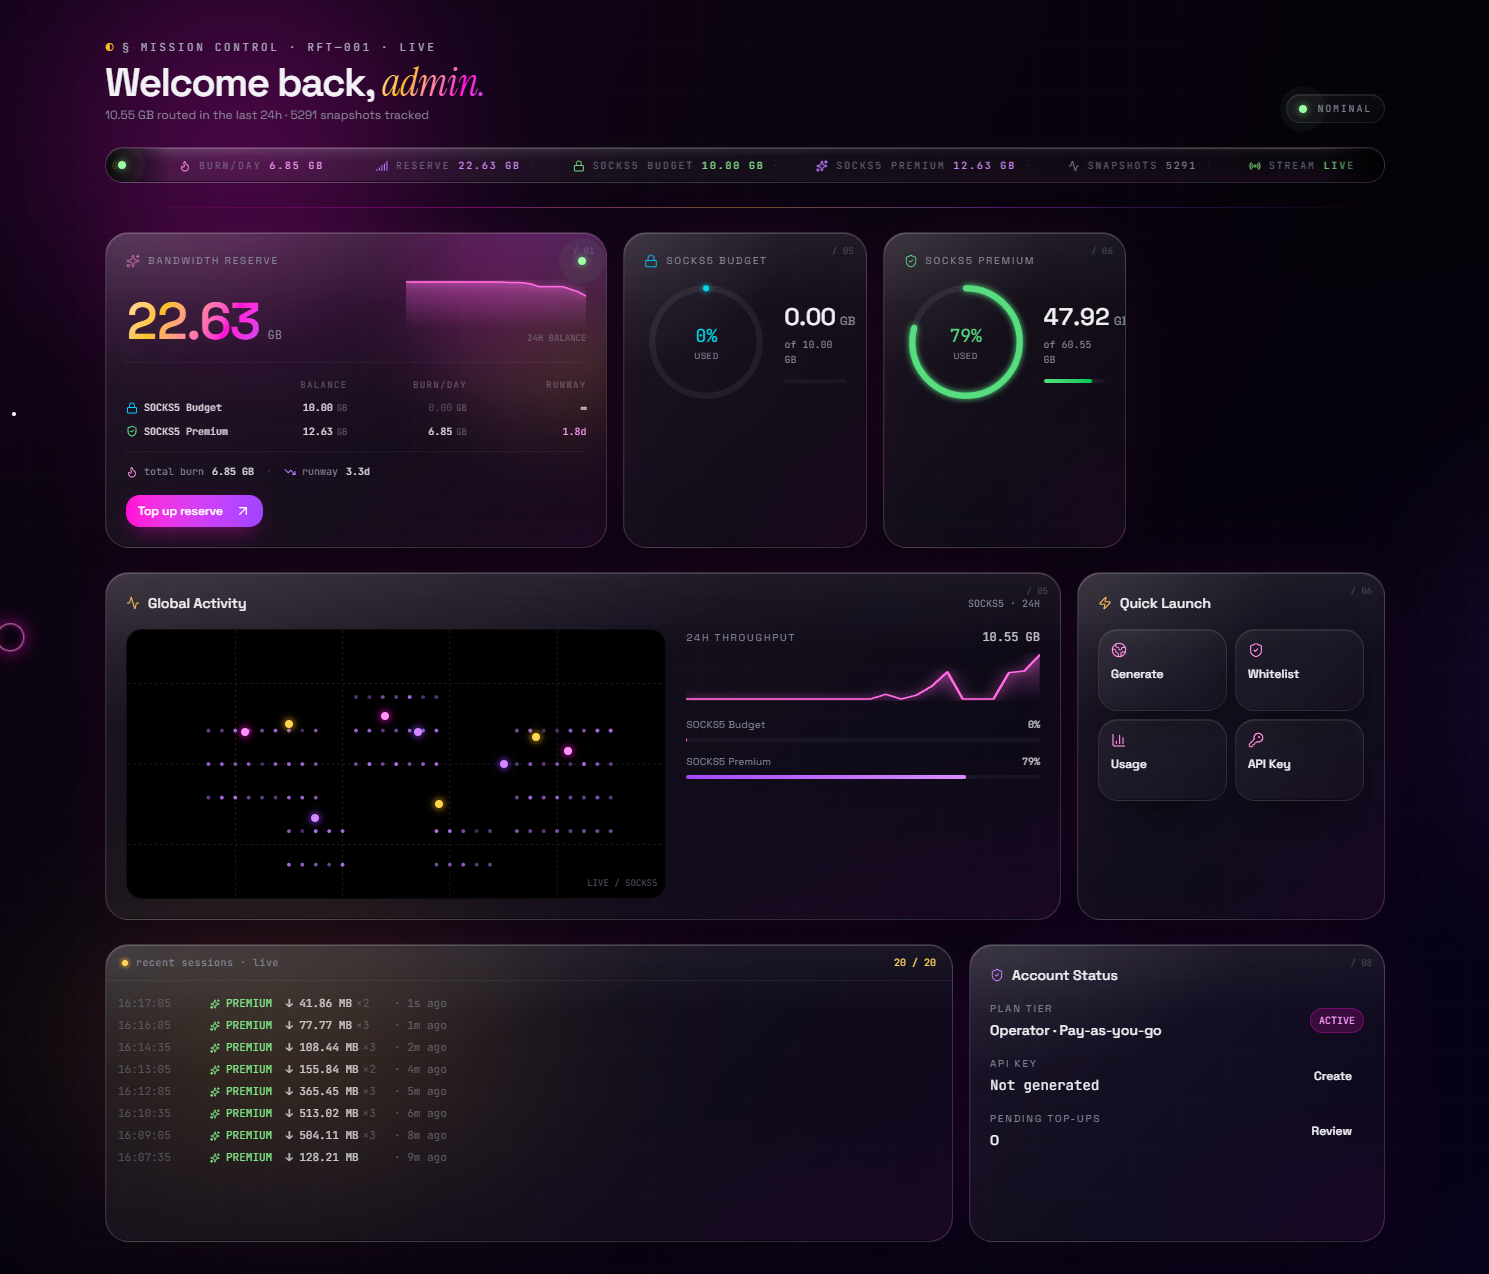Screen dimensions: 1489x1274
Task: Click the ACTIVE plan badge
Action: click(x=1337, y=1021)
